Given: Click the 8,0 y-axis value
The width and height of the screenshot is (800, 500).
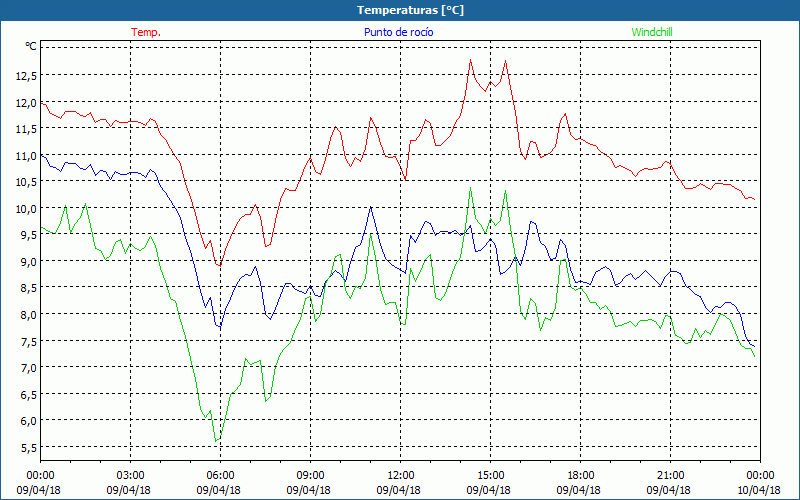Looking at the screenshot, I should (x=29, y=315).
